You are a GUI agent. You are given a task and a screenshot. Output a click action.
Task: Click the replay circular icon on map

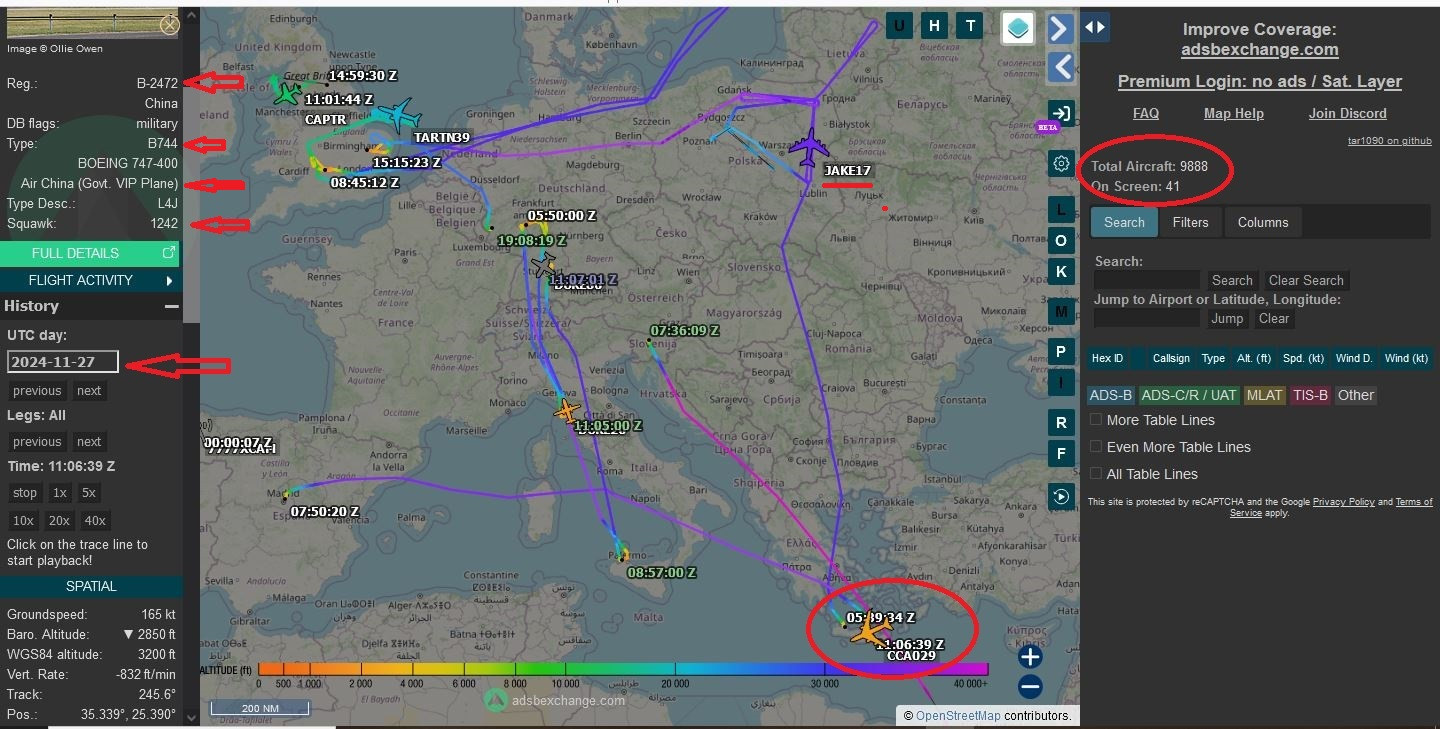(x=1060, y=497)
